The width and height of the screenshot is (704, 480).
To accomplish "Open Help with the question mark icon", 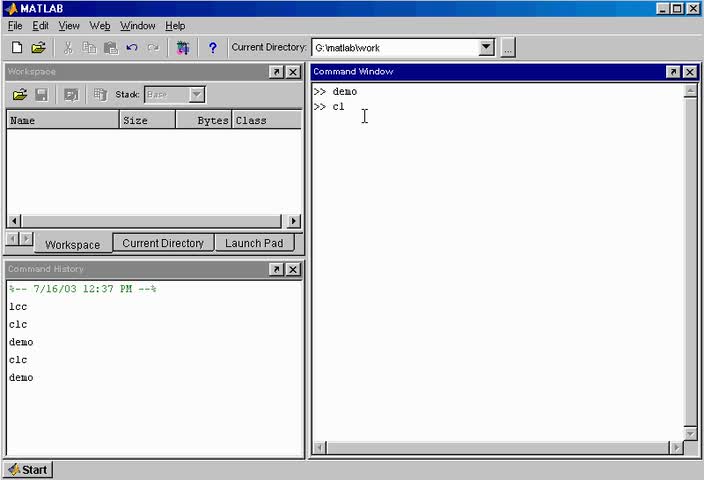I will click(x=212, y=48).
